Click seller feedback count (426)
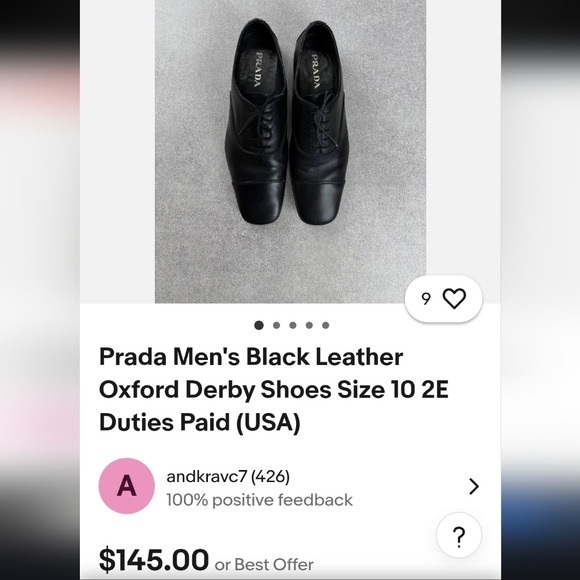 (270, 476)
